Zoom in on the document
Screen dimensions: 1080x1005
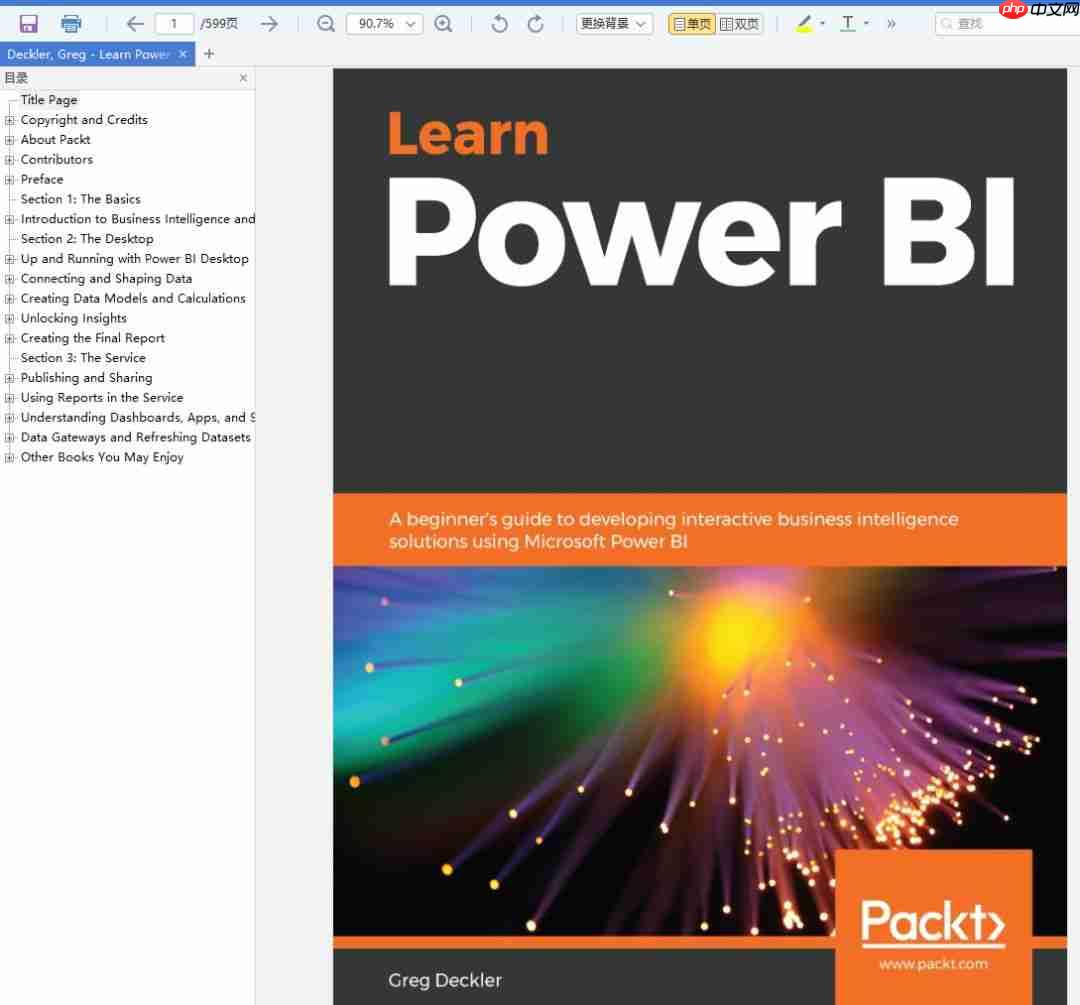444,22
